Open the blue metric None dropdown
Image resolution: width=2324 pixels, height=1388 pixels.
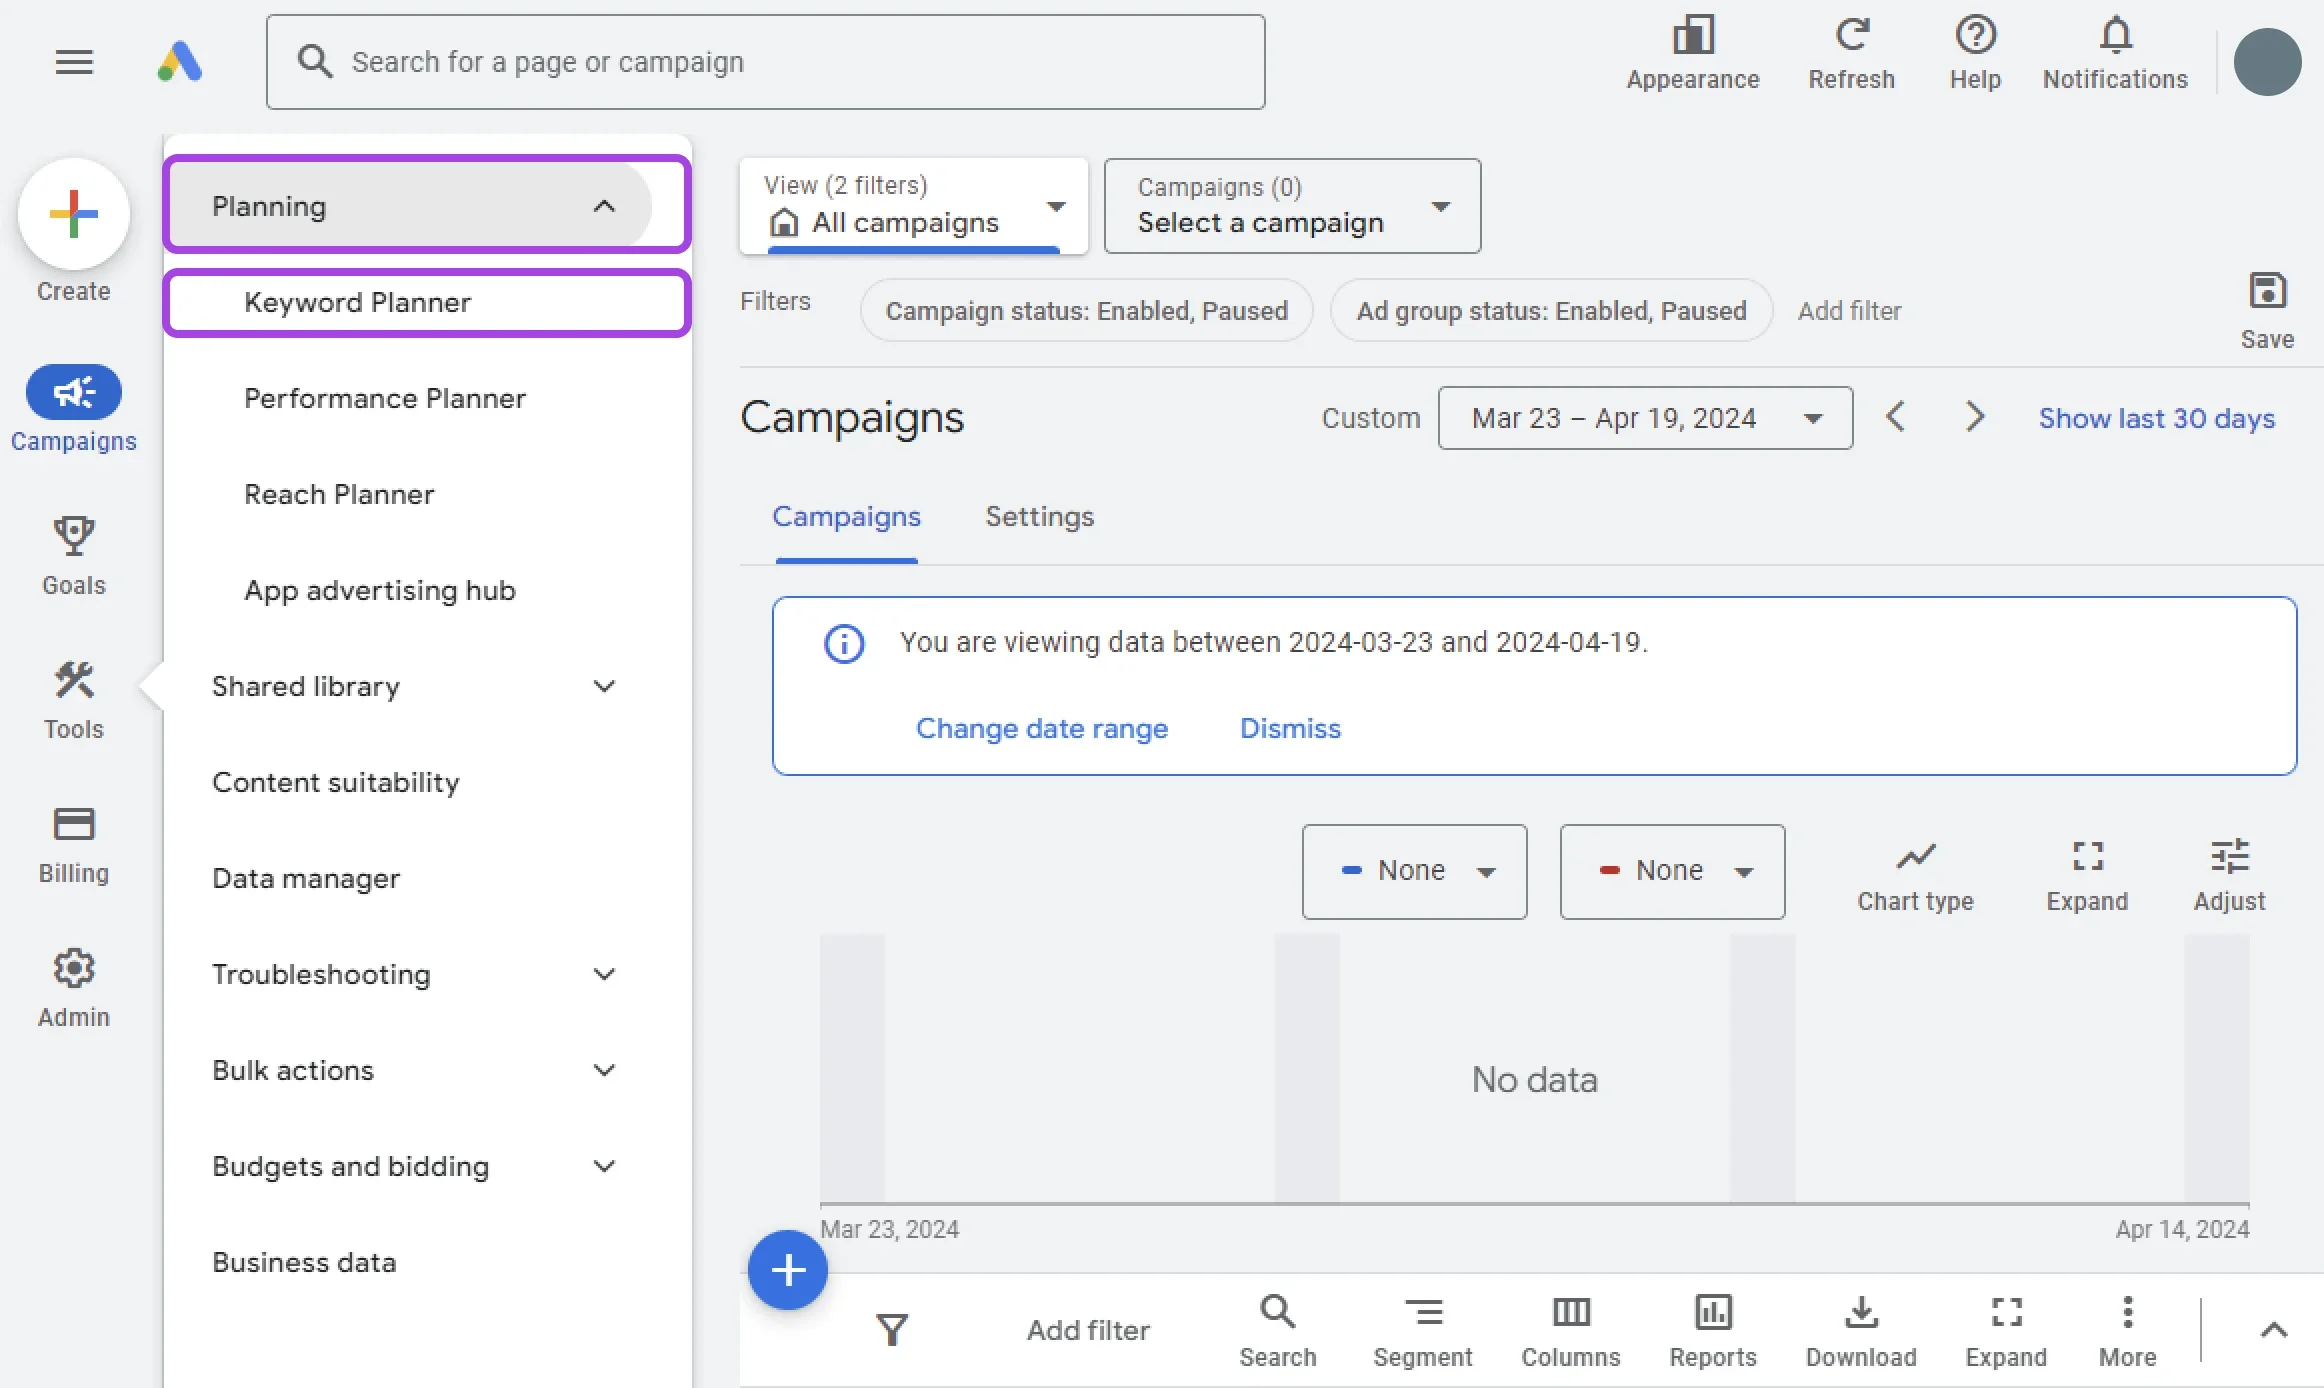tap(1414, 871)
